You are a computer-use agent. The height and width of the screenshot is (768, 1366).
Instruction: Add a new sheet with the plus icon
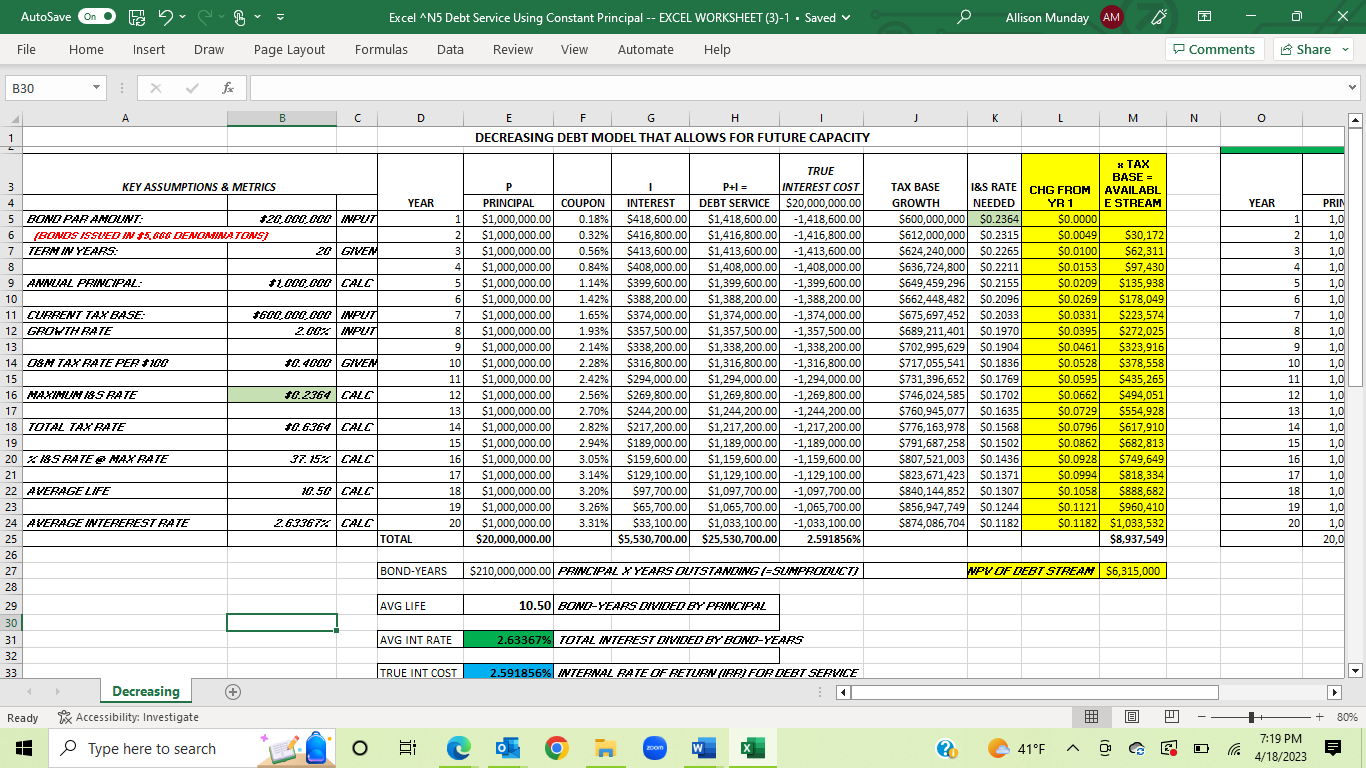coord(232,691)
